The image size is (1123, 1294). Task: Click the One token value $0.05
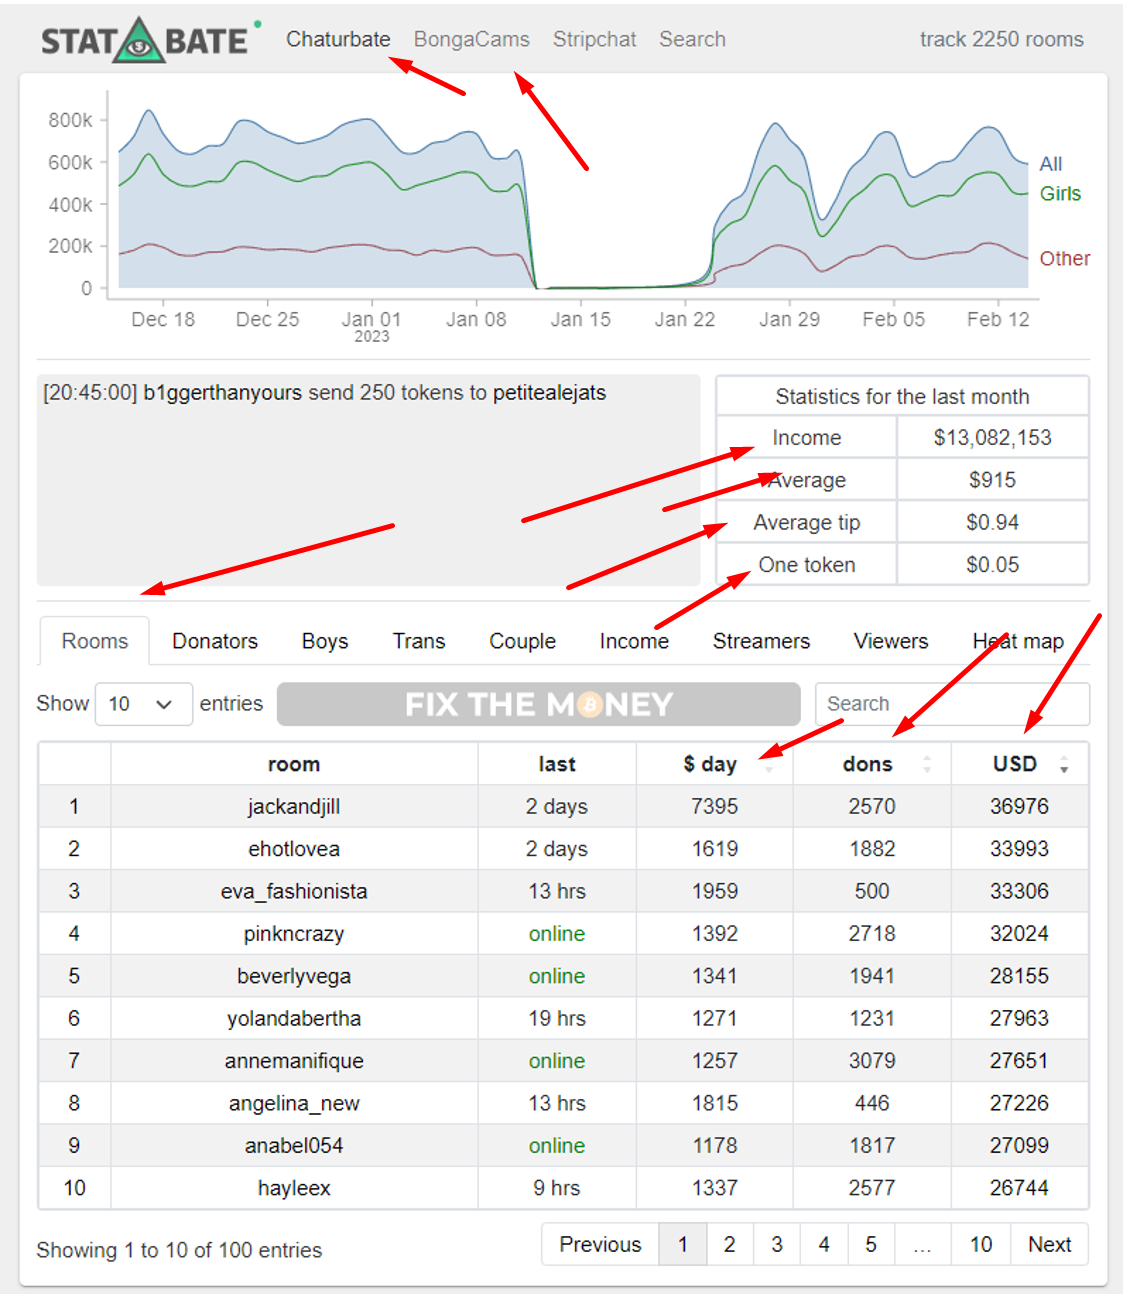tap(992, 565)
